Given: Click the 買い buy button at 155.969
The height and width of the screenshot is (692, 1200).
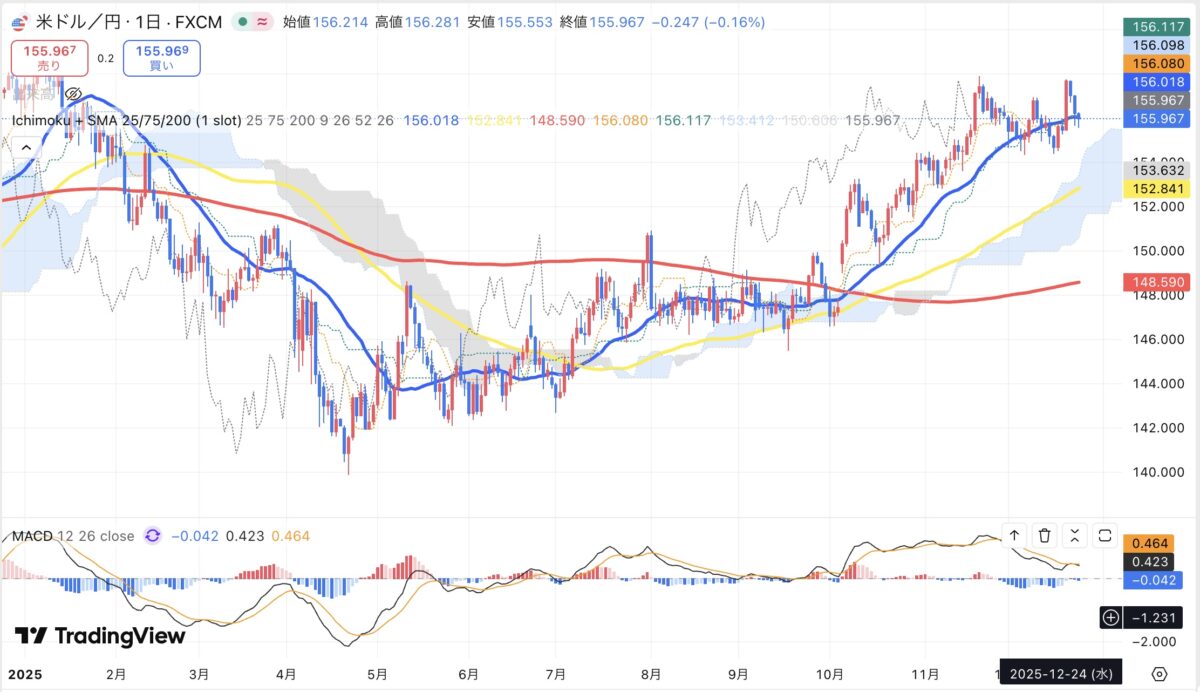Looking at the screenshot, I should click(161, 57).
